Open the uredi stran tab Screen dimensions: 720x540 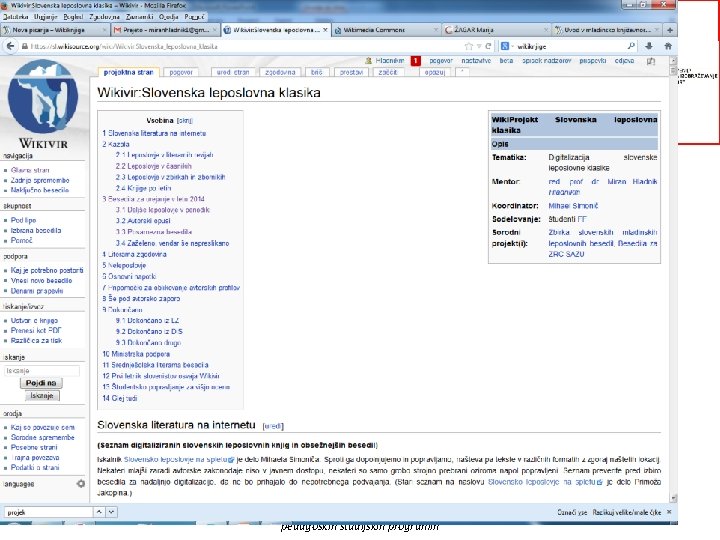(x=233, y=72)
